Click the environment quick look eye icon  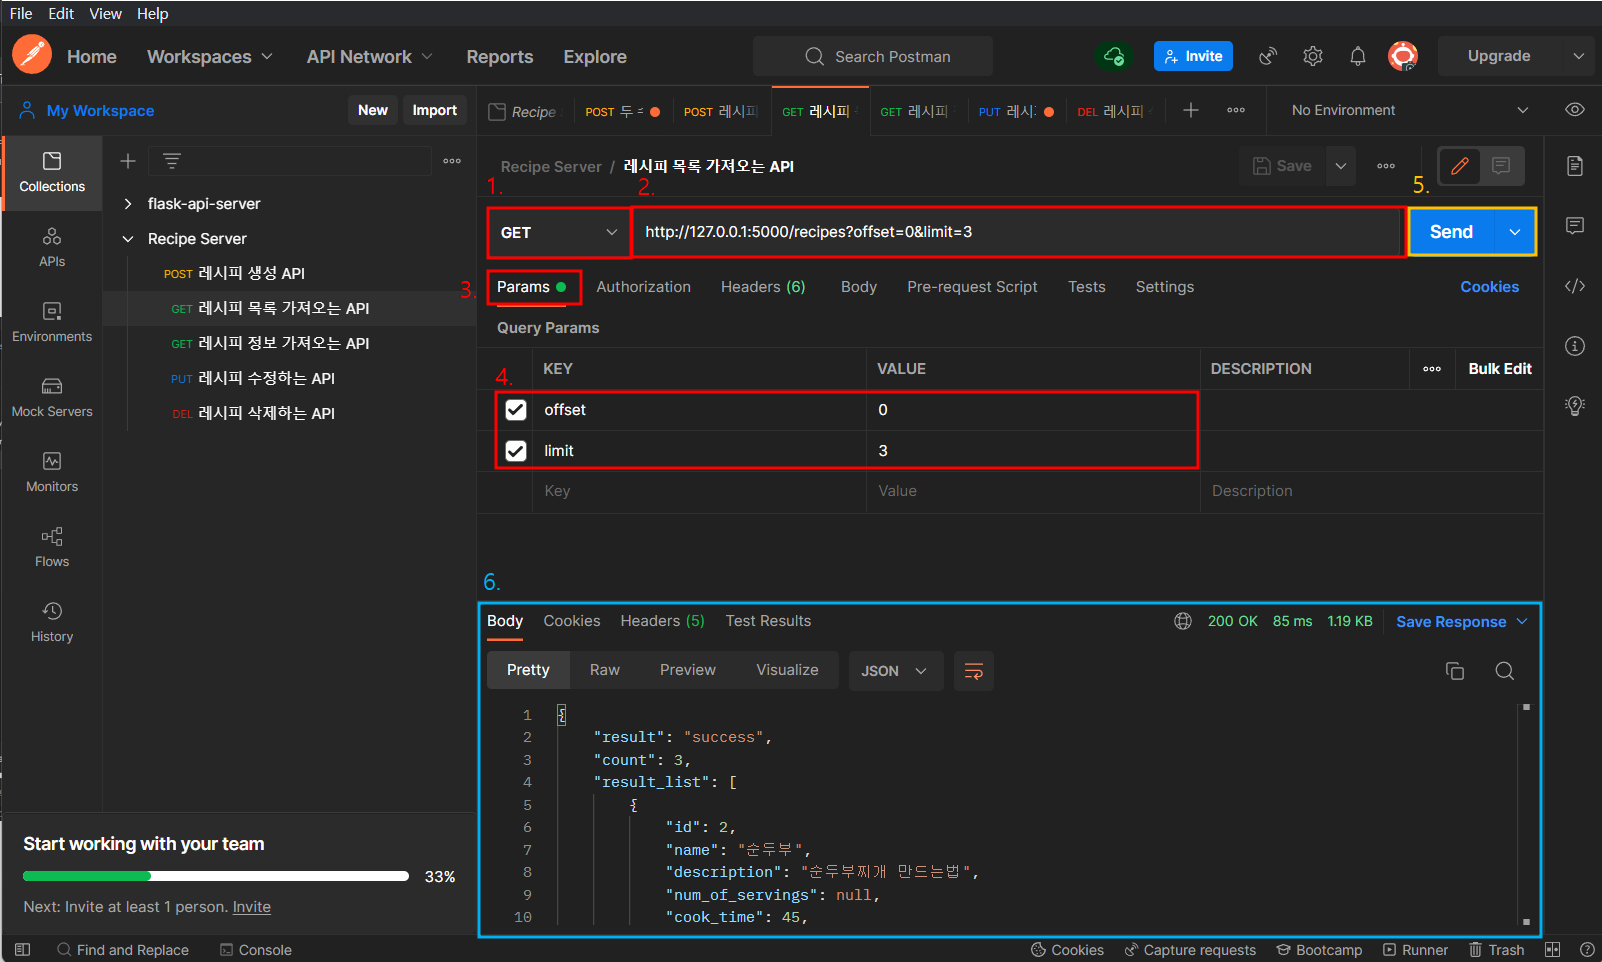tap(1575, 110)
